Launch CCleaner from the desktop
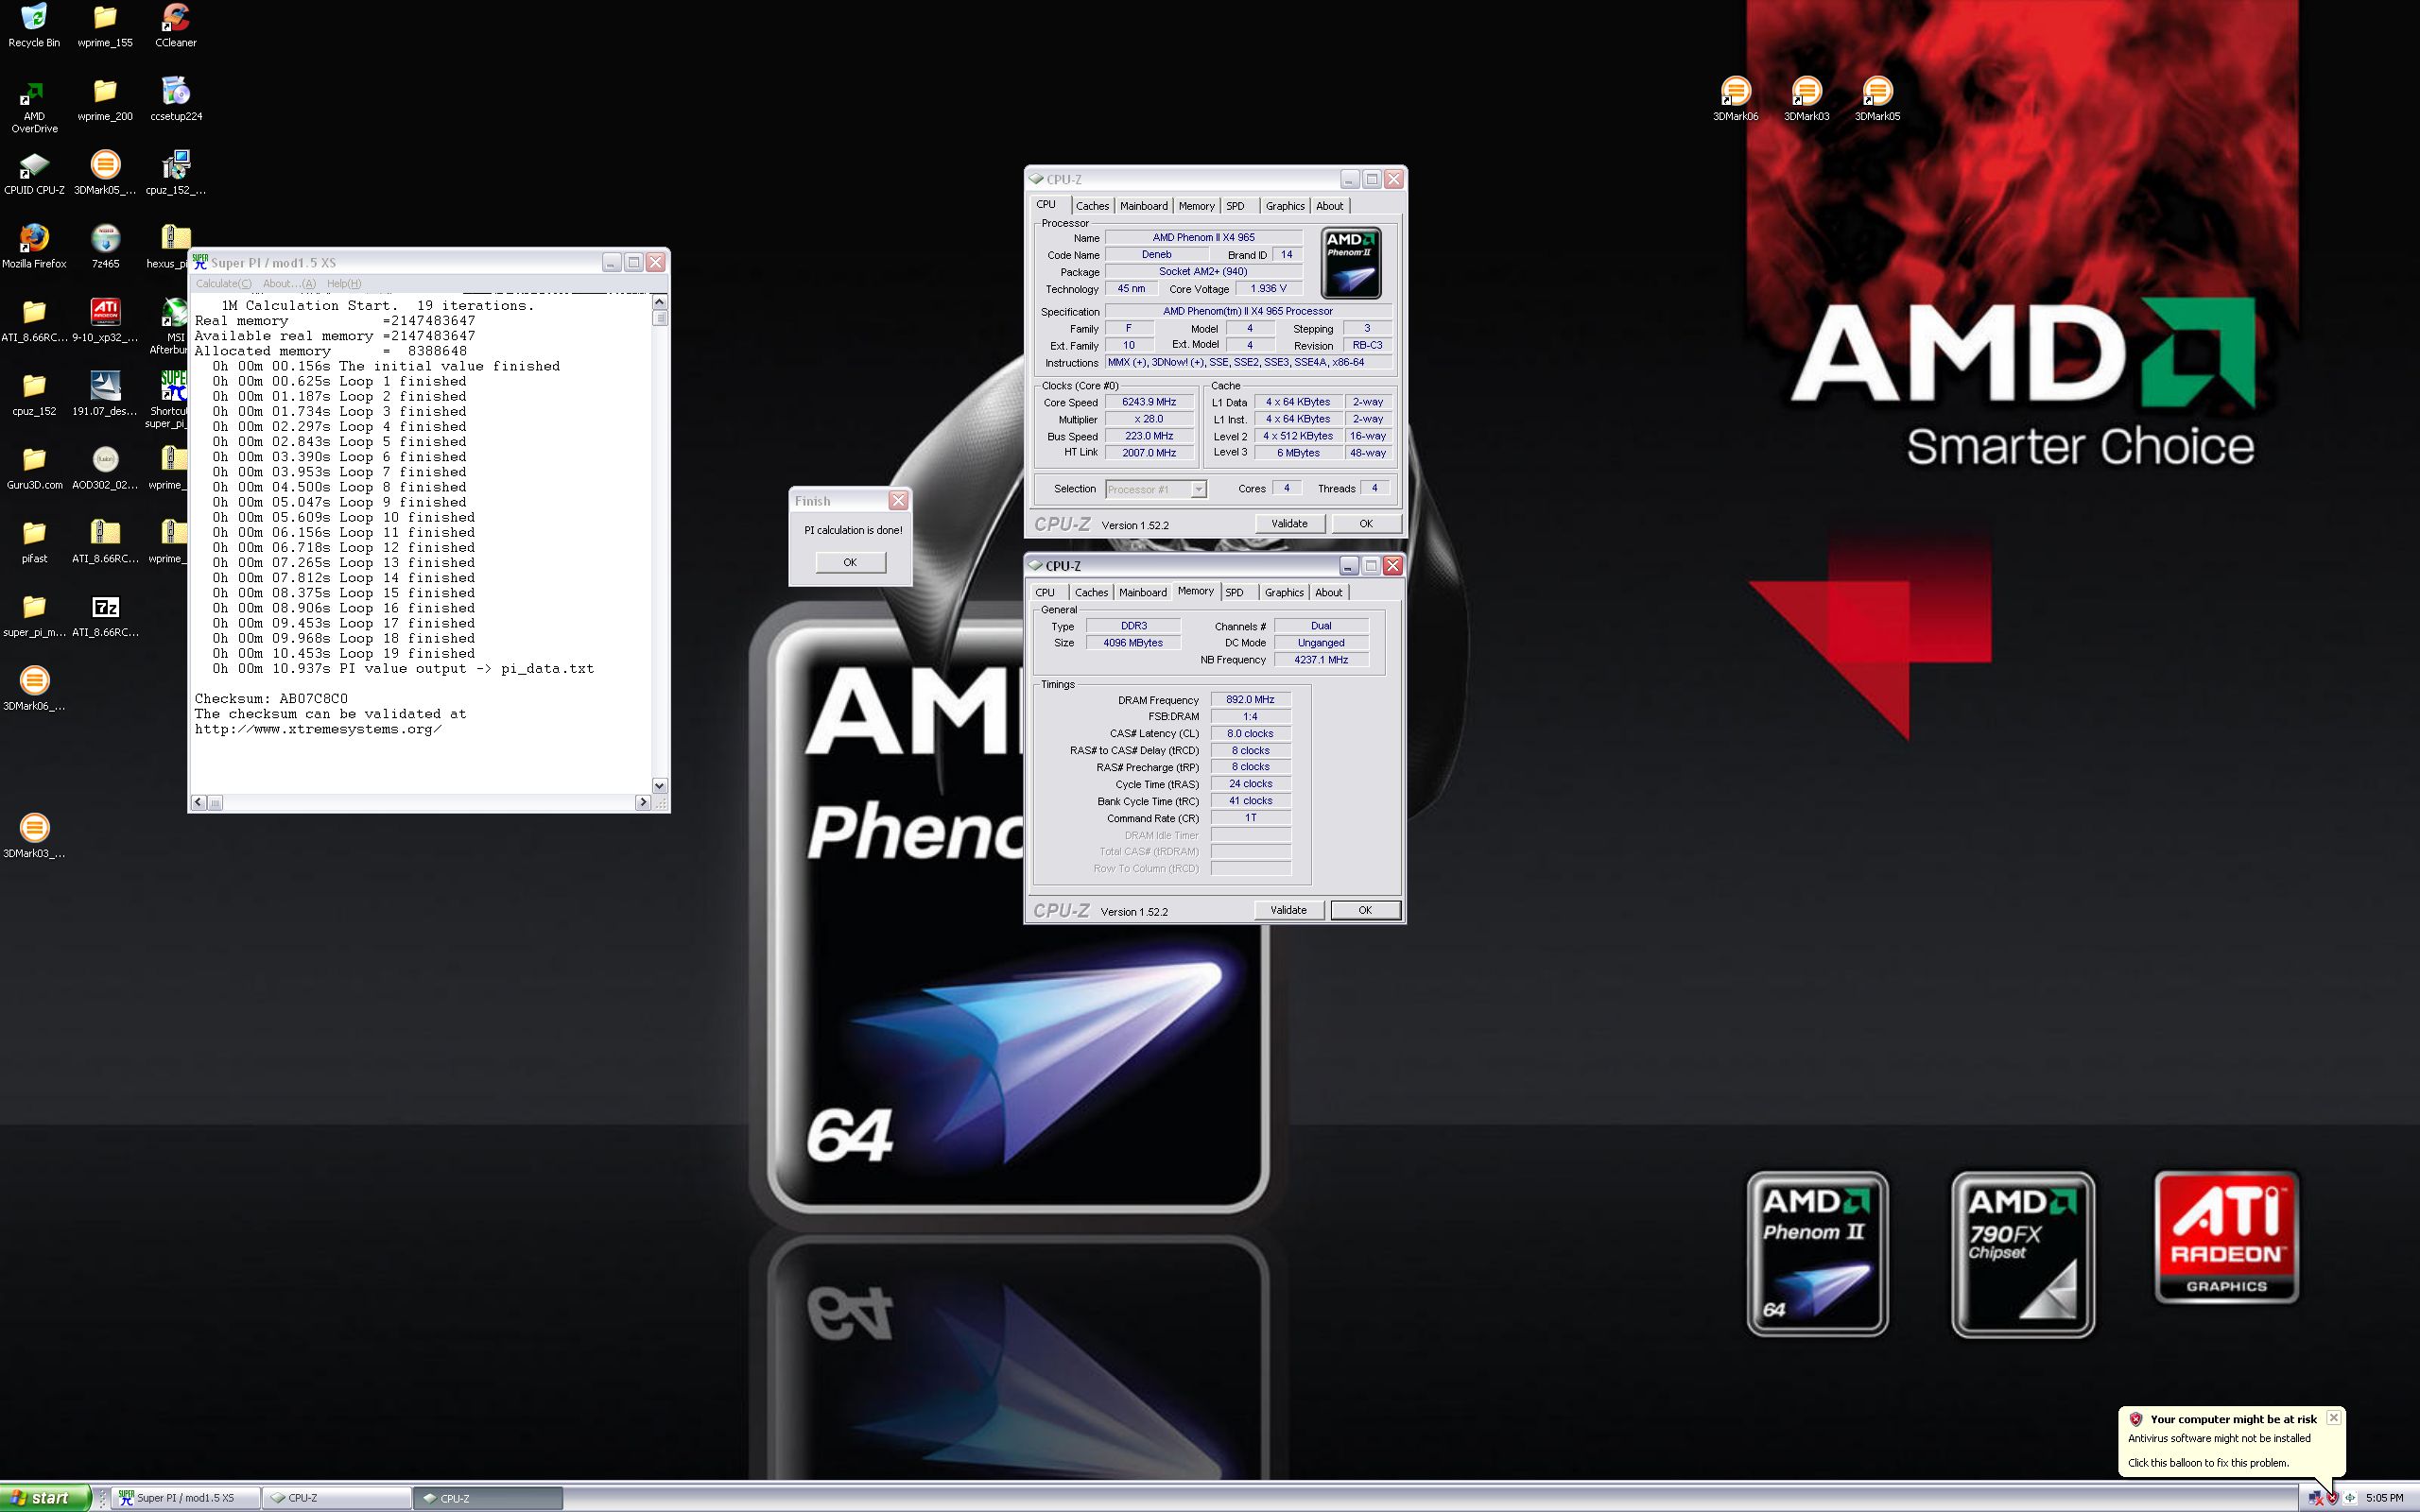 coord(176,26)
